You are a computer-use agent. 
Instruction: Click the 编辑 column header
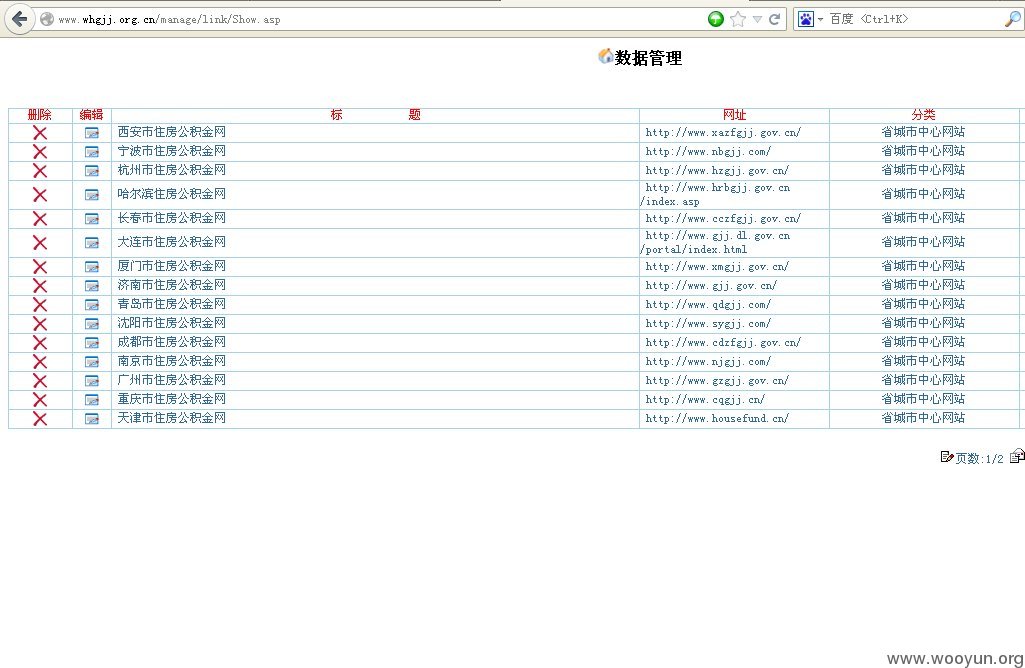[92, 115]
